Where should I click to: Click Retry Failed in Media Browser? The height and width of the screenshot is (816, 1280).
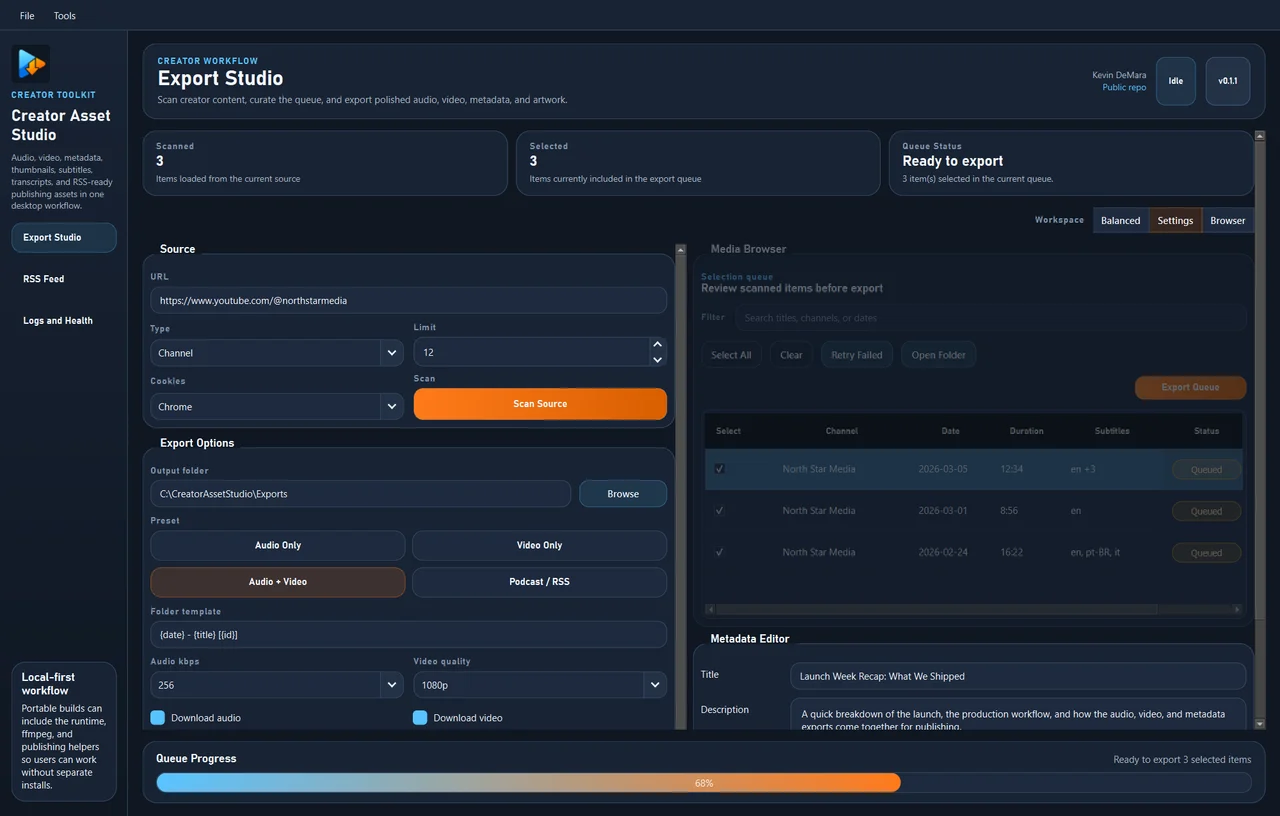(857, 355)
